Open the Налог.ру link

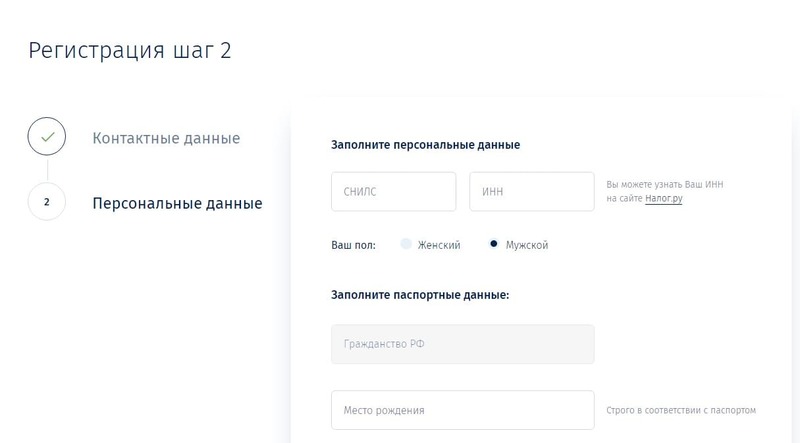point(664,199)
